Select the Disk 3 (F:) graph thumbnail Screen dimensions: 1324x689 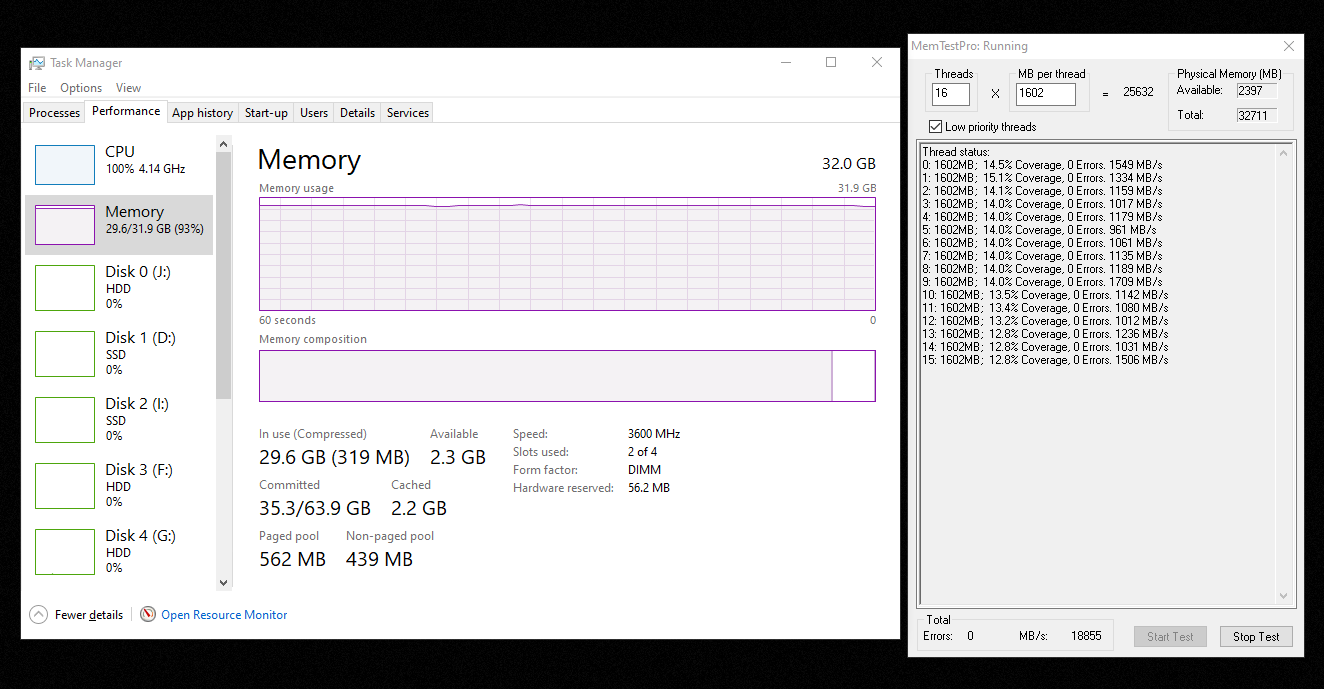[x=65, y=486]
